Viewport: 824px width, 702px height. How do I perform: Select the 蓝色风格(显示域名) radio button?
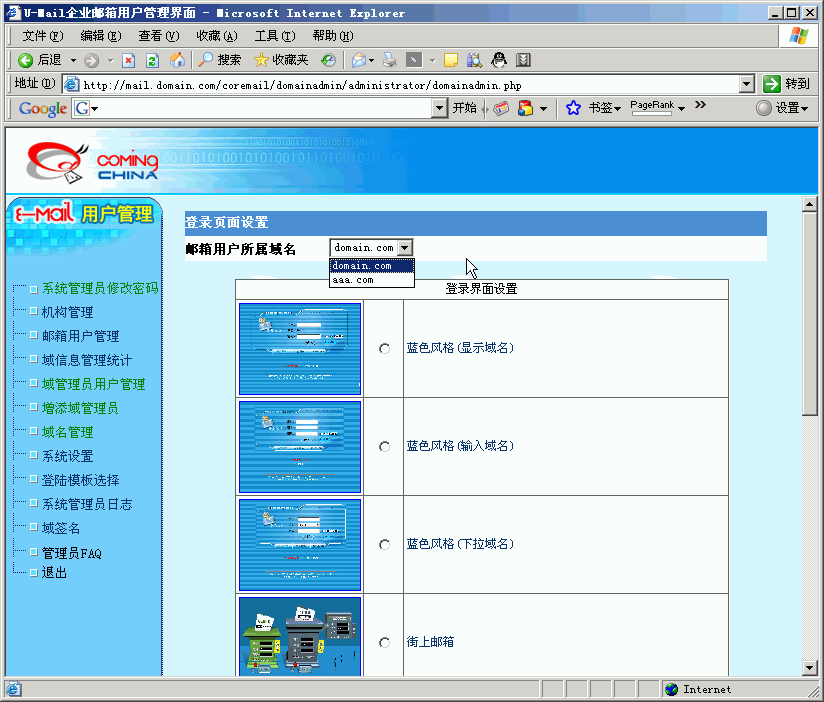coord(385,349)
